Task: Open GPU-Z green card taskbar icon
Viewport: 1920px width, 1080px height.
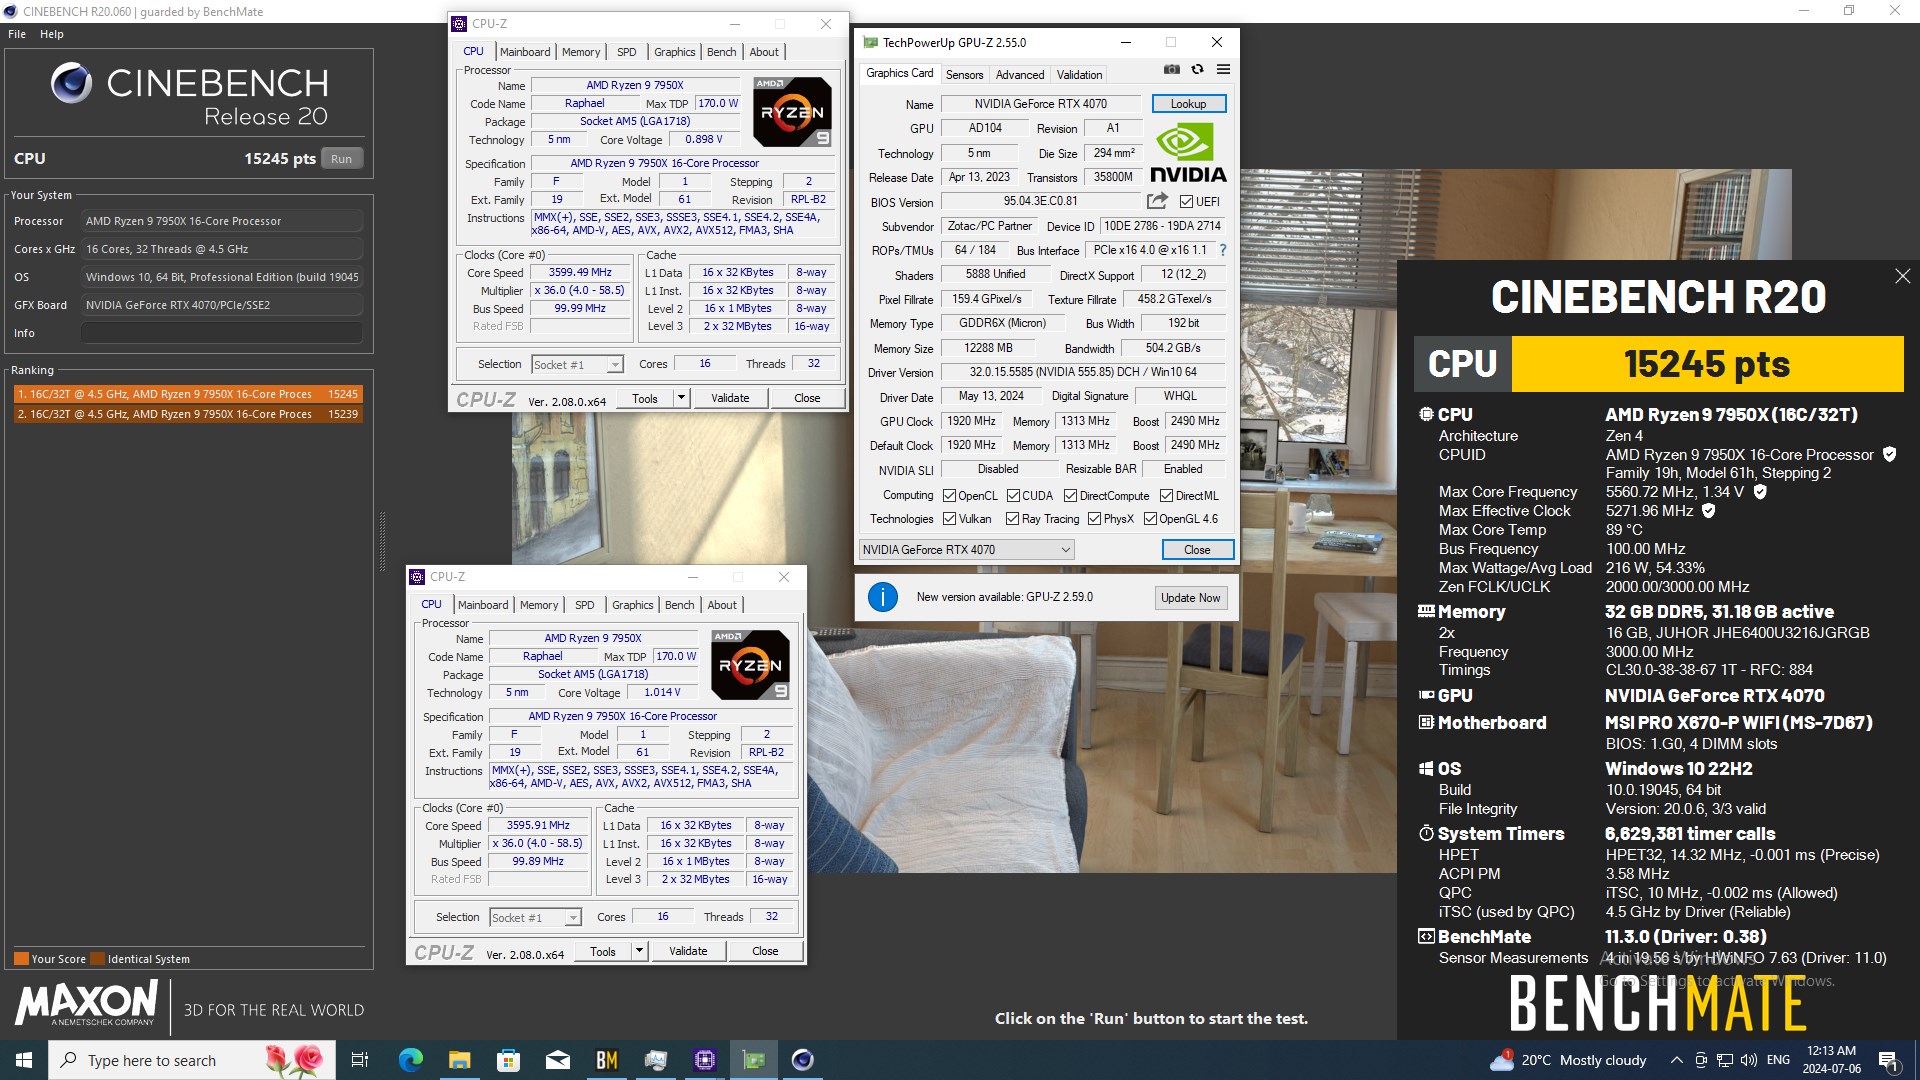Action: tap(754, 1060)
